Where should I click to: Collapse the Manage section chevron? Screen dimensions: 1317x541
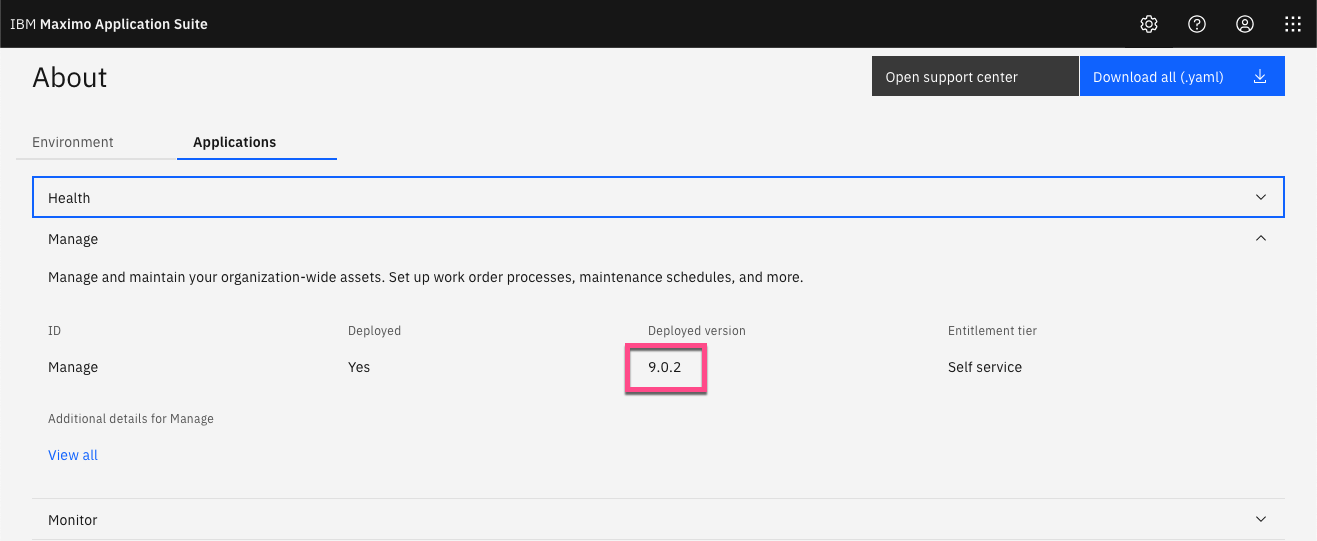1261,239
